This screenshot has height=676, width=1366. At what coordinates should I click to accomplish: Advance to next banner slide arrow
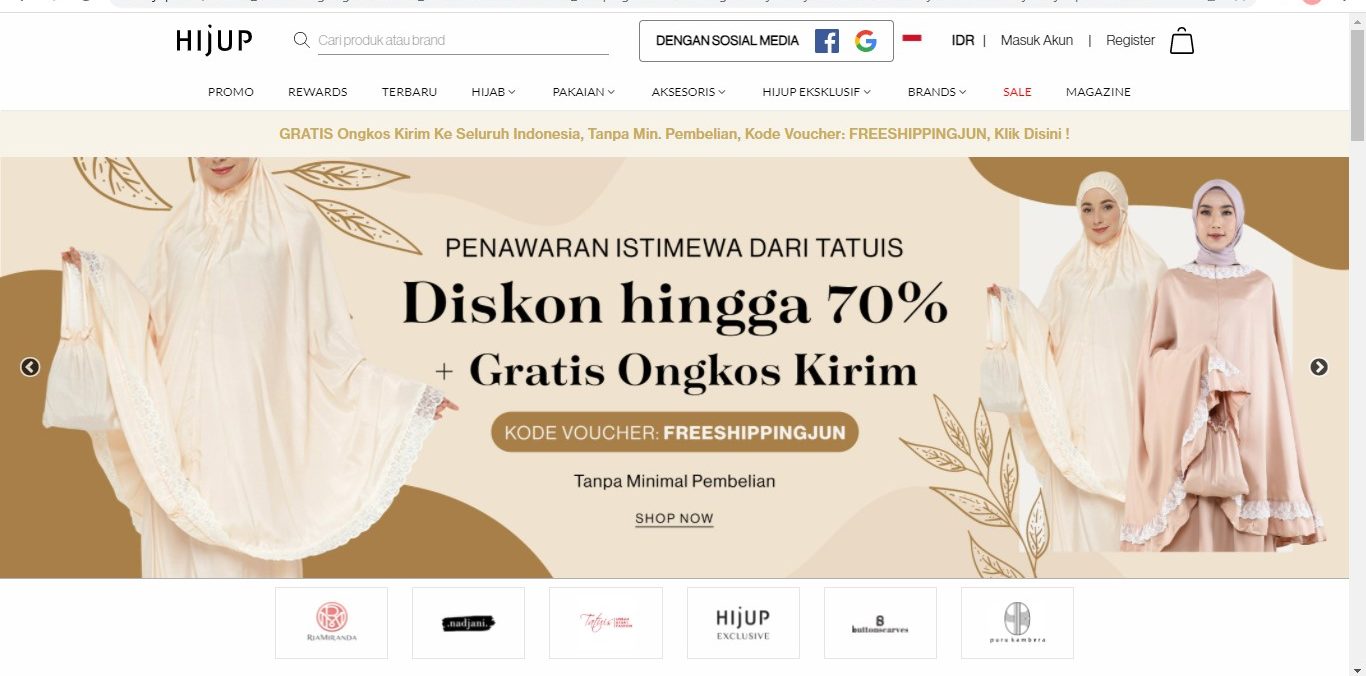tap(1319, 367)
